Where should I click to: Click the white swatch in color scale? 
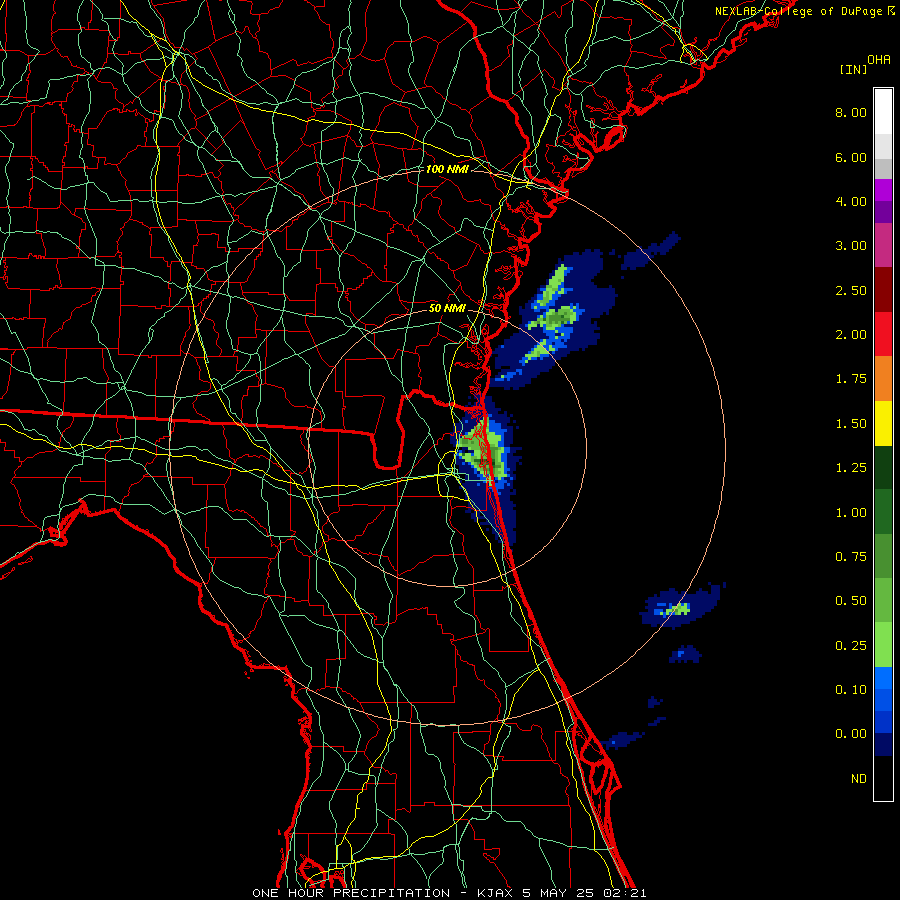coord(883,112)
